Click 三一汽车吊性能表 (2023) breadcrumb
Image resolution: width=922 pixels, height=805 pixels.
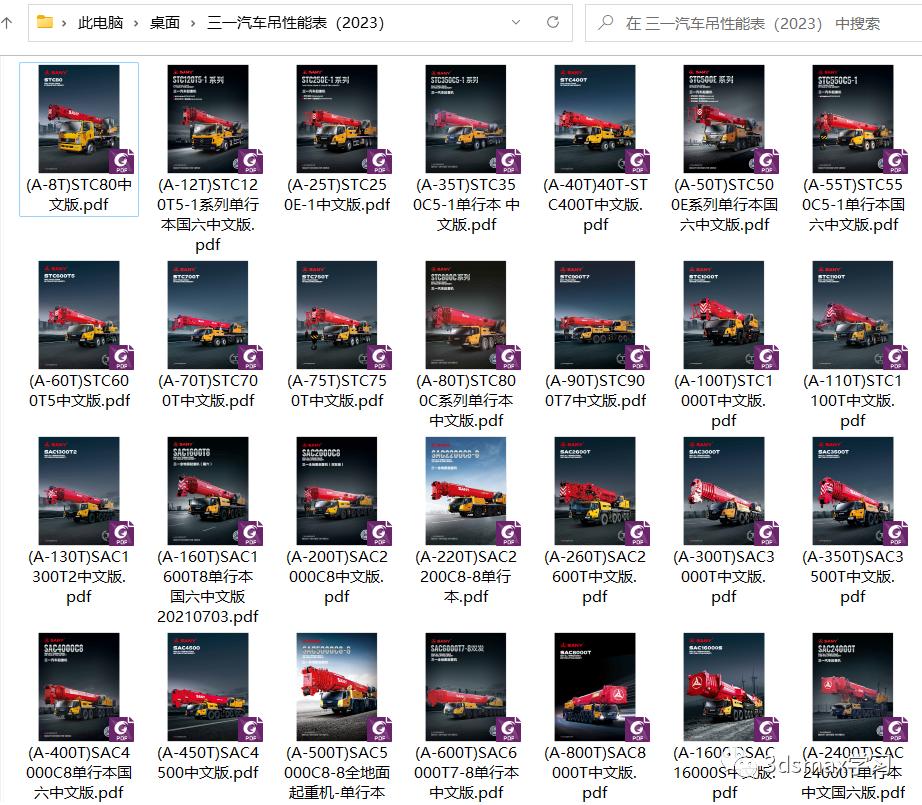[296, 23]
